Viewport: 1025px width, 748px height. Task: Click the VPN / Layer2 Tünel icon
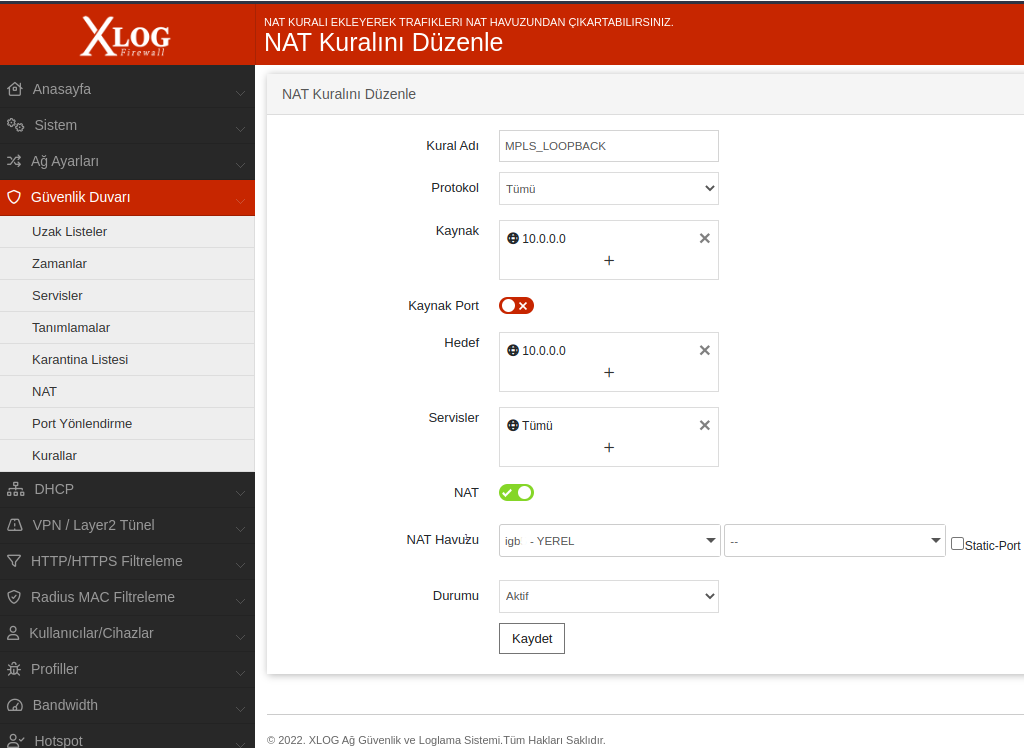pyautogui.click(x=14, y=525)
